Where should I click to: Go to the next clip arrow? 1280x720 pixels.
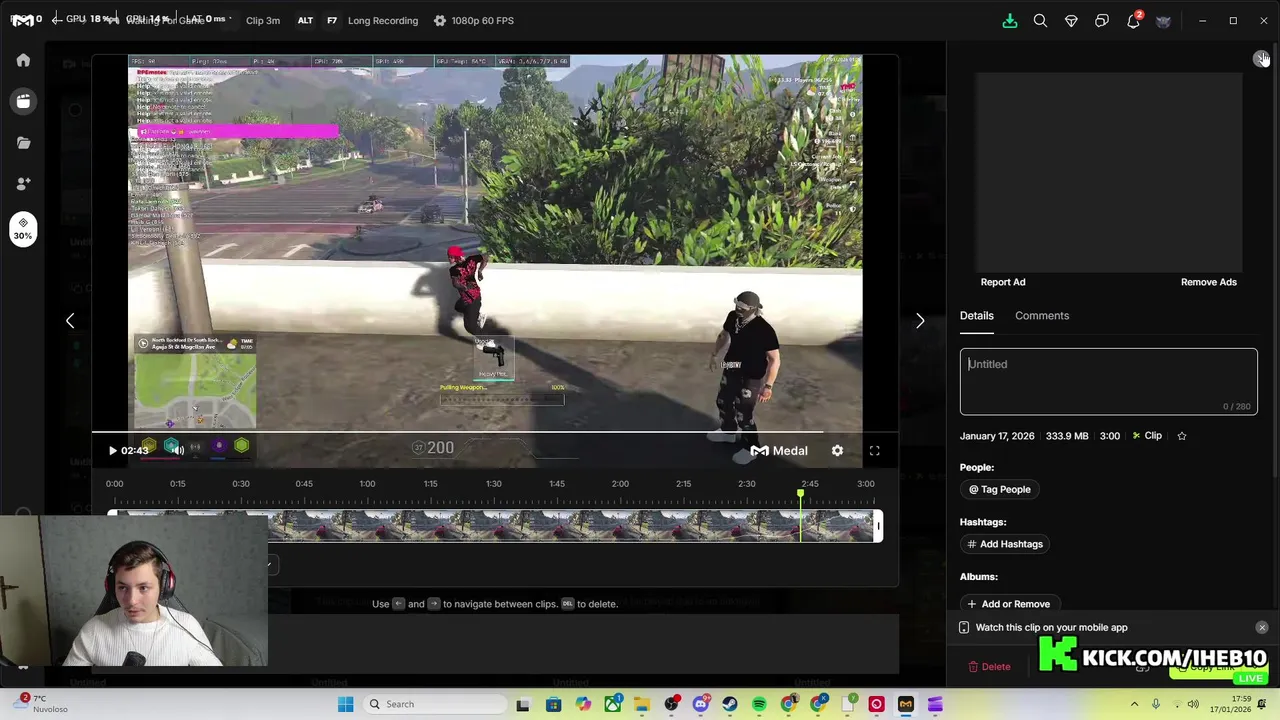(920, 321)
